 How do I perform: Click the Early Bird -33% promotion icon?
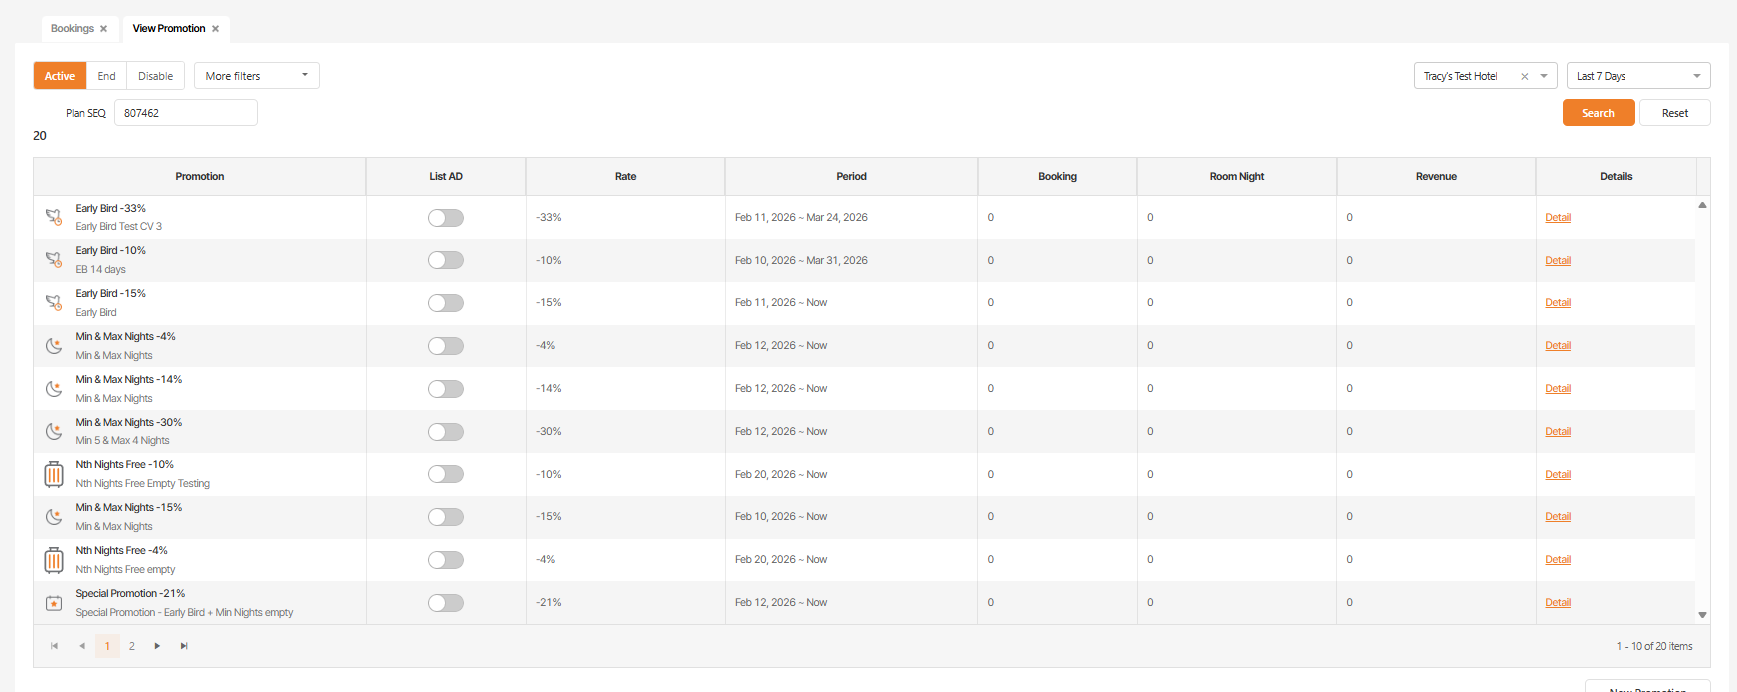(54, 217)
